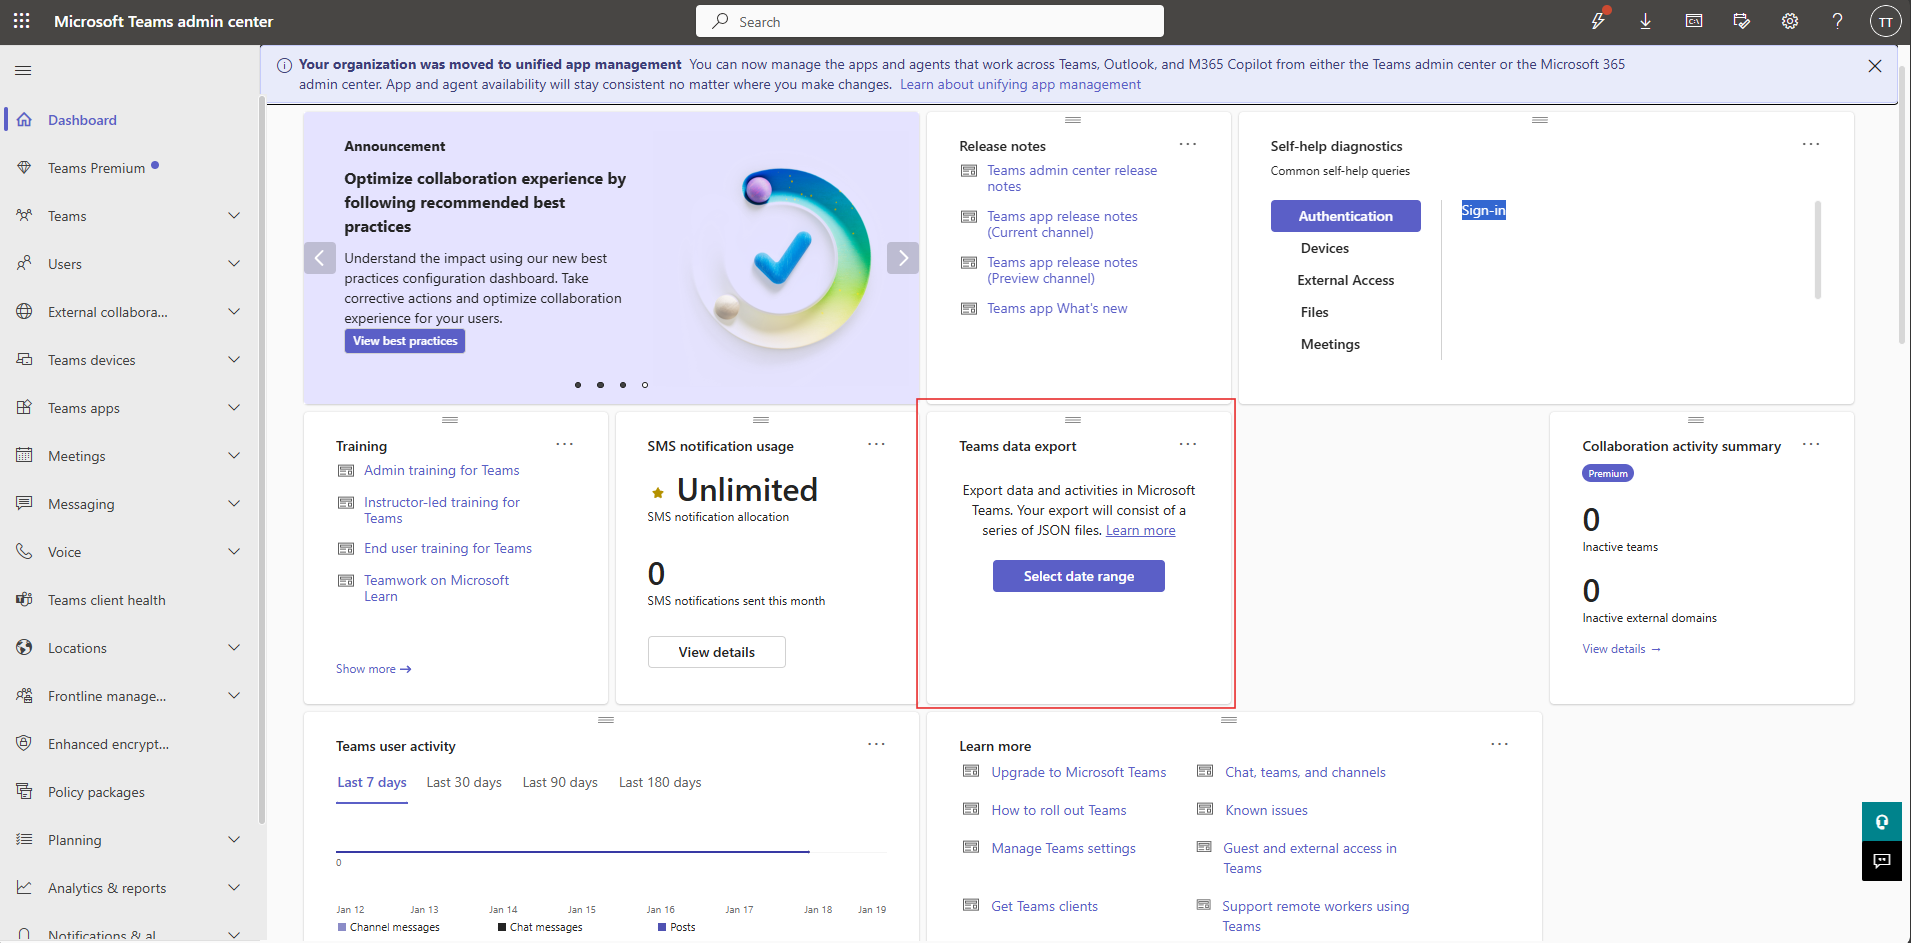Viewport: 1911px width, 943px height.
Task: Open the help question mark icon
Action: point(1837,21)
